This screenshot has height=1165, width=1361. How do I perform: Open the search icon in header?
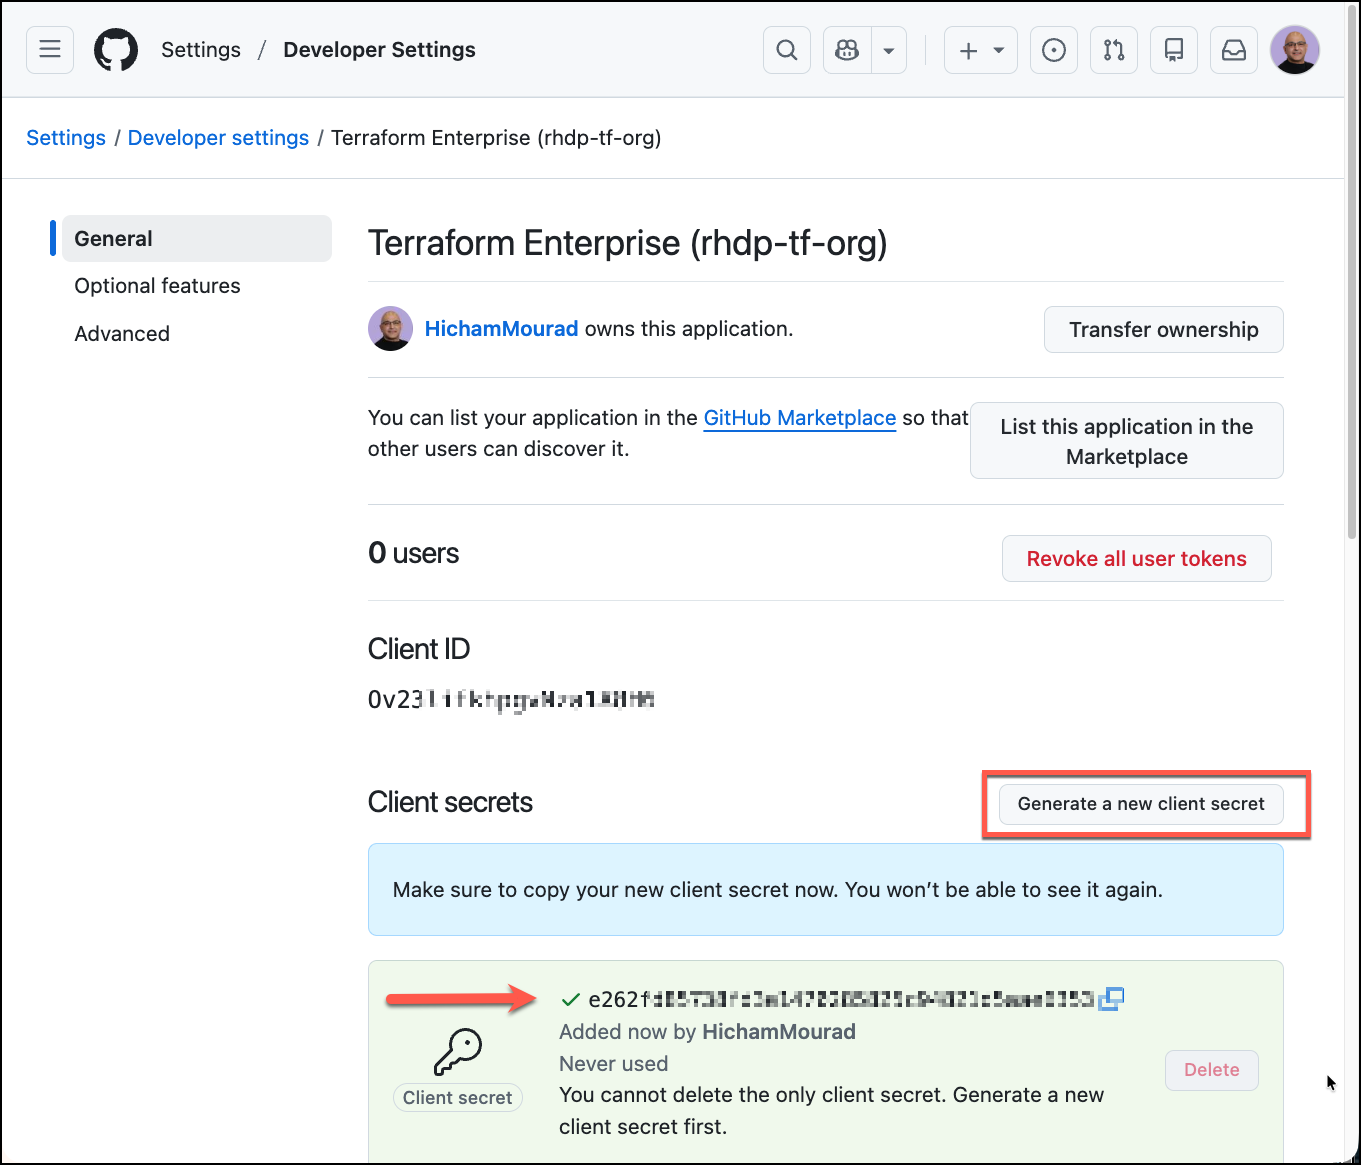click(x=787, y=50)
